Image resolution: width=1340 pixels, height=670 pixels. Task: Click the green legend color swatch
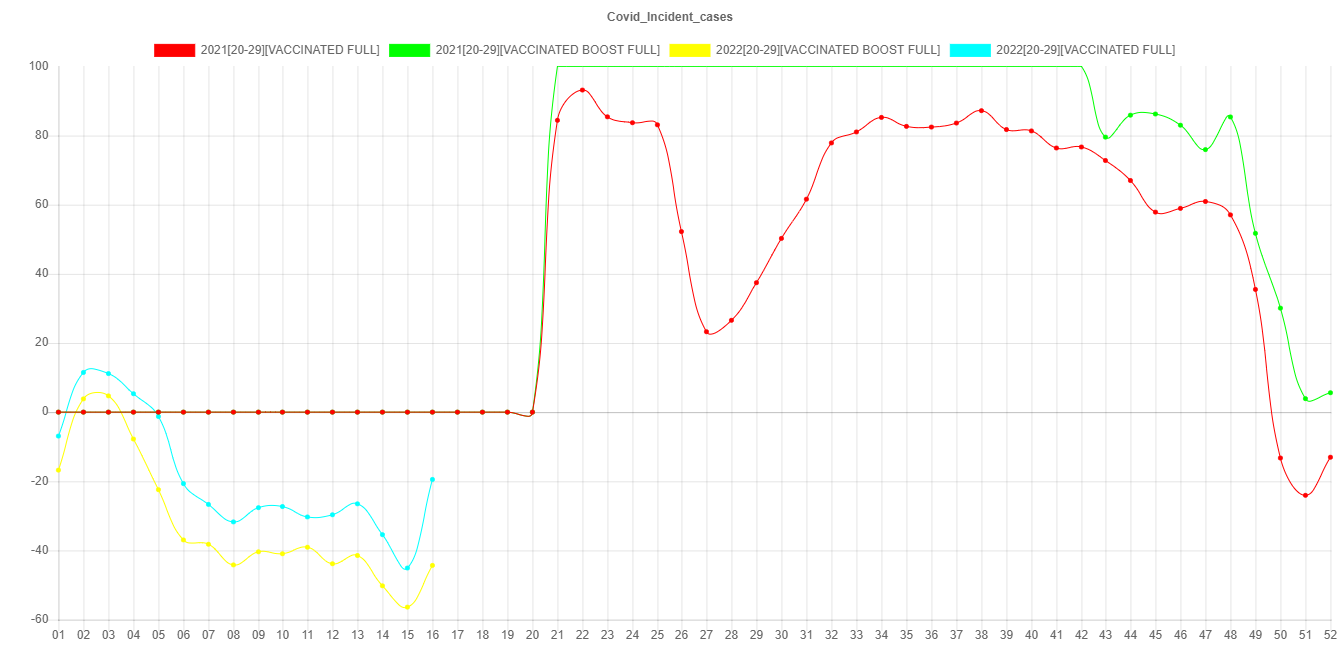[409, 50]
